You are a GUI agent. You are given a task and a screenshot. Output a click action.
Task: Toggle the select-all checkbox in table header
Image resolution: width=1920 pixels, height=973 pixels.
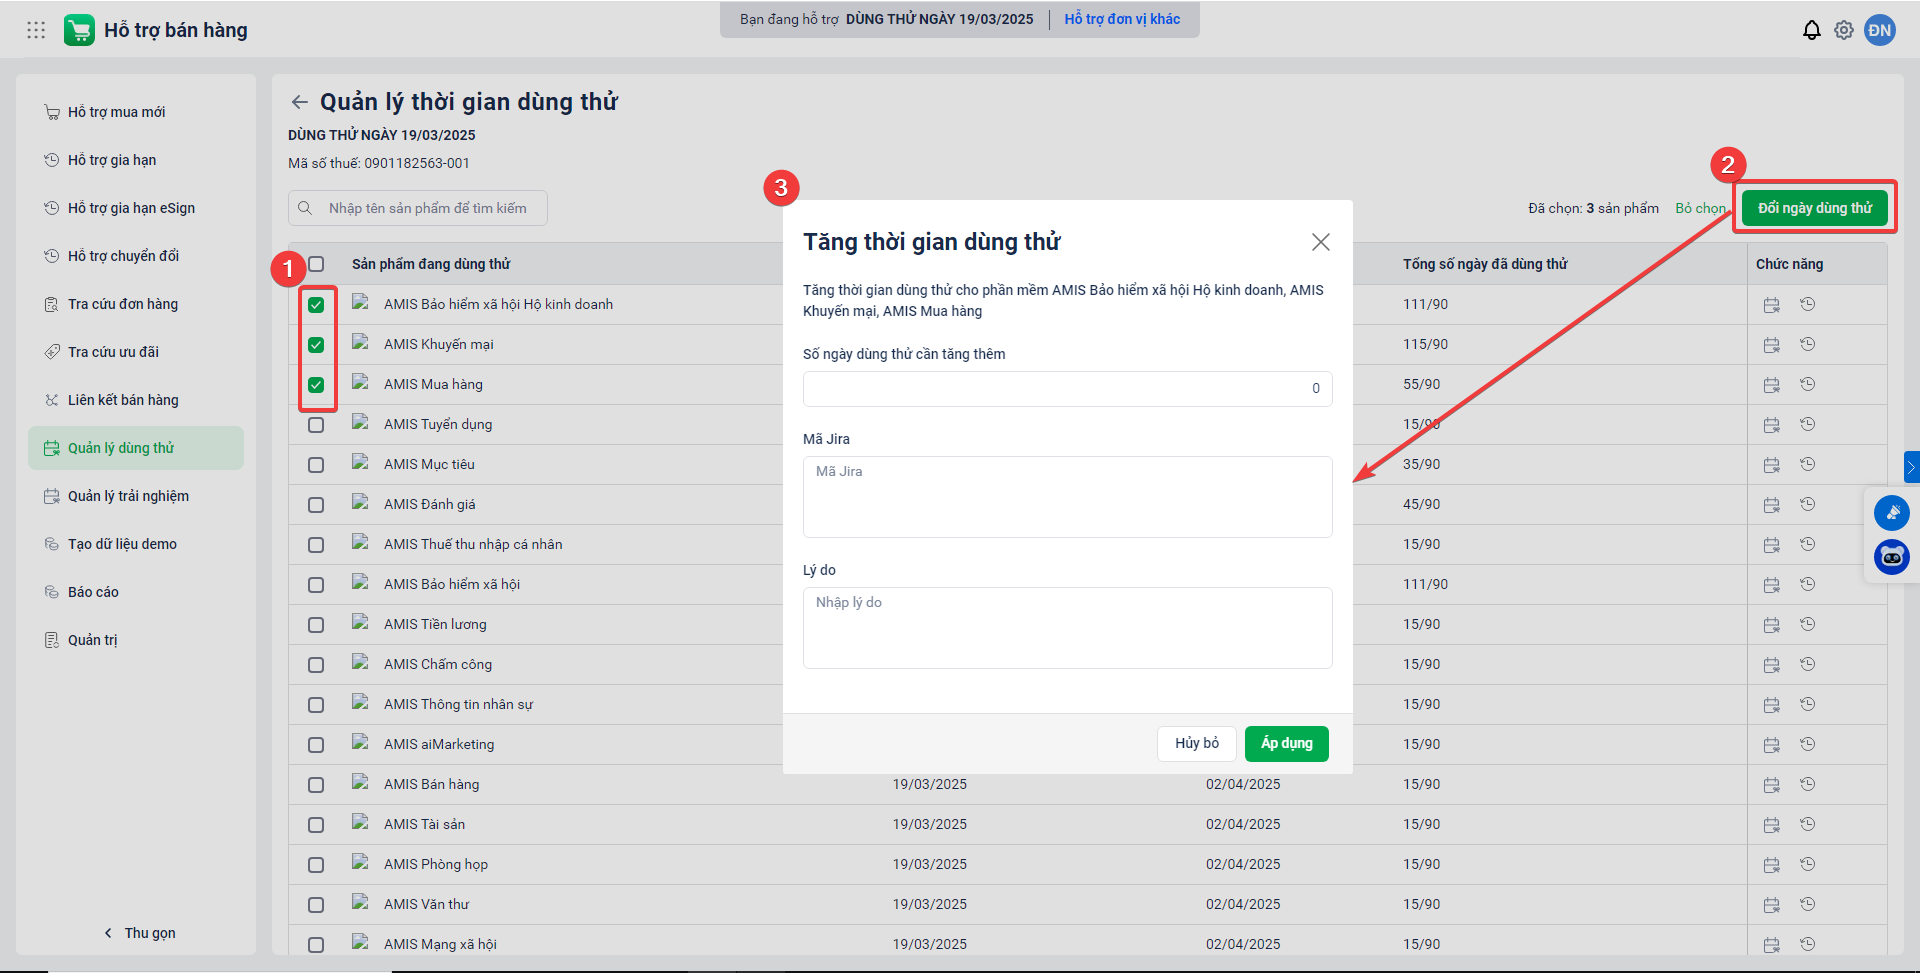click(x=316, y=264)
